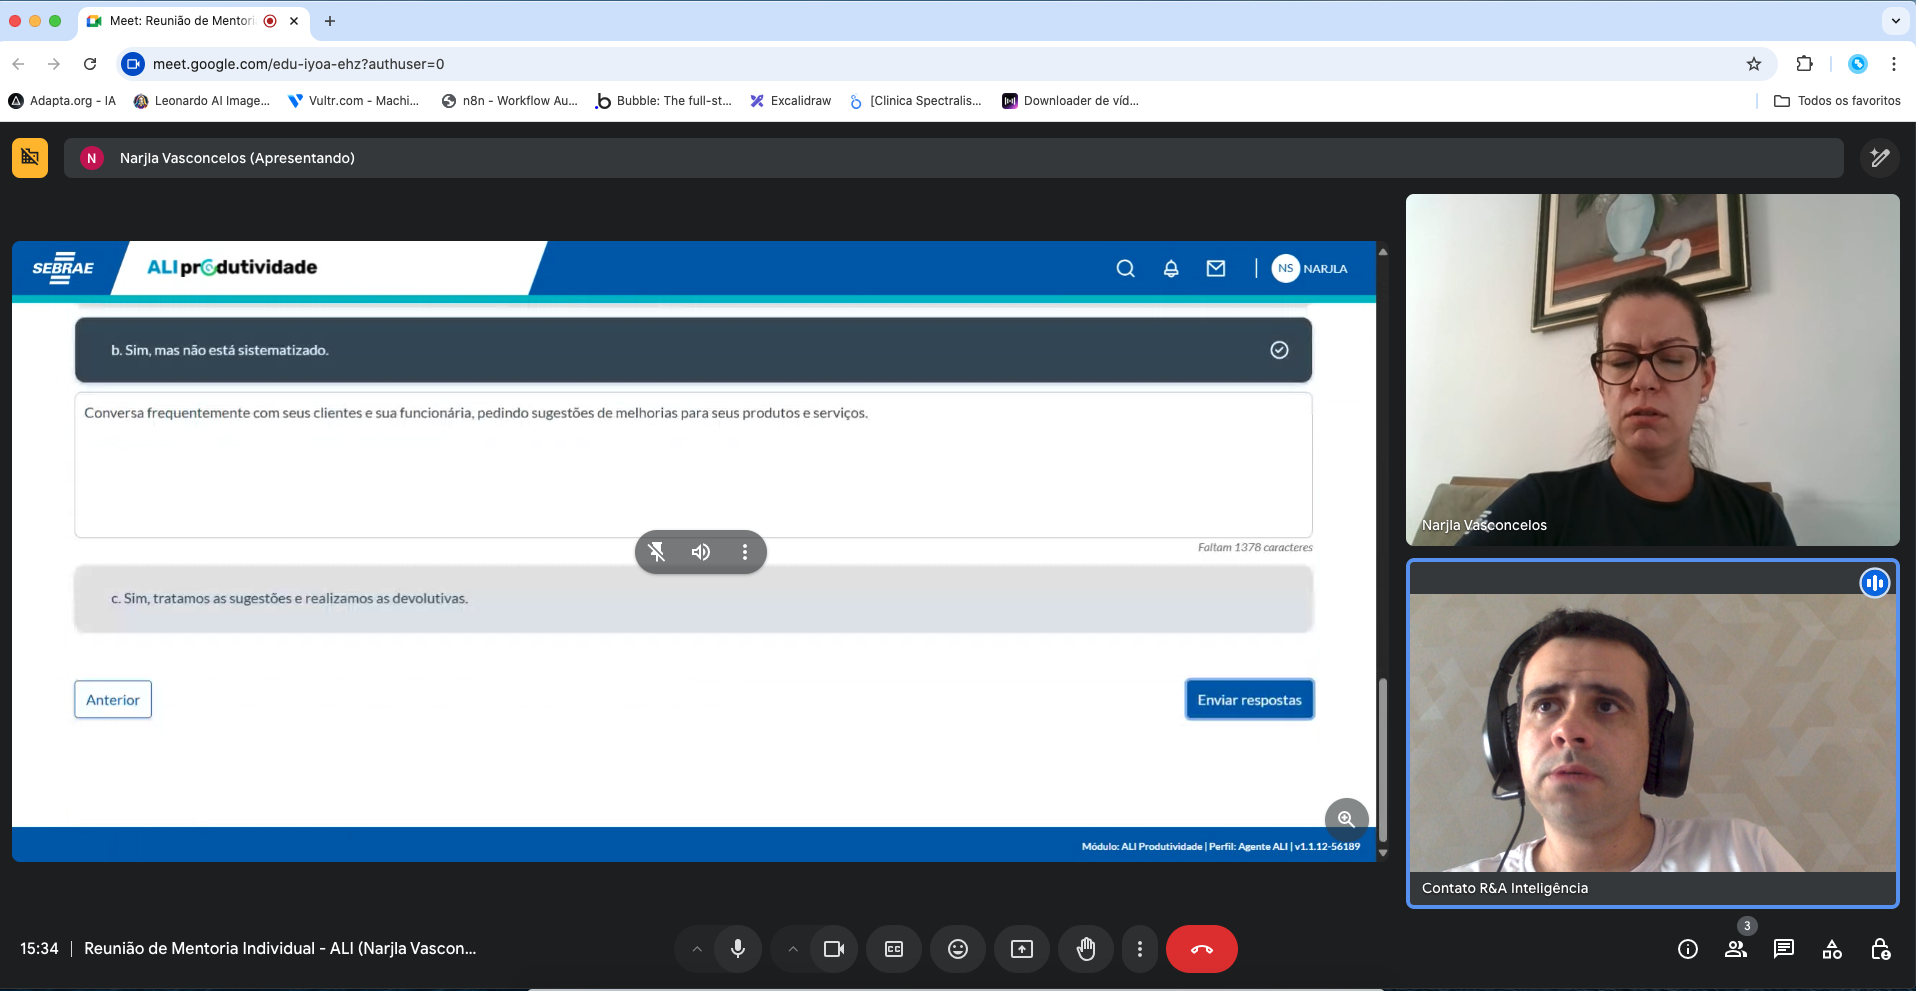
Task: Click Enviar respostas button
Action: pyautogui.click(x=1249, y=700)
